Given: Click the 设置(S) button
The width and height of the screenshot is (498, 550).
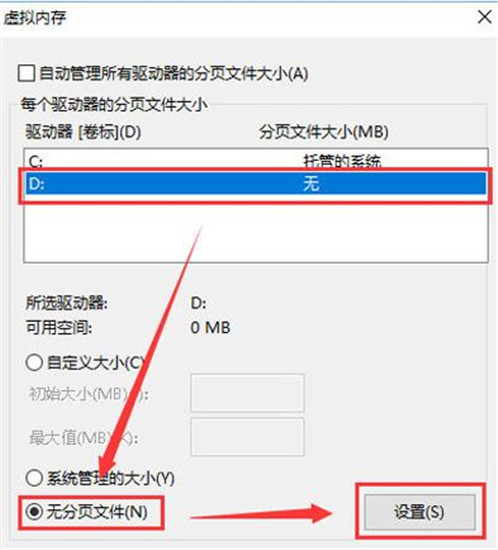Looking at the screenshot, I should [419, 512].
